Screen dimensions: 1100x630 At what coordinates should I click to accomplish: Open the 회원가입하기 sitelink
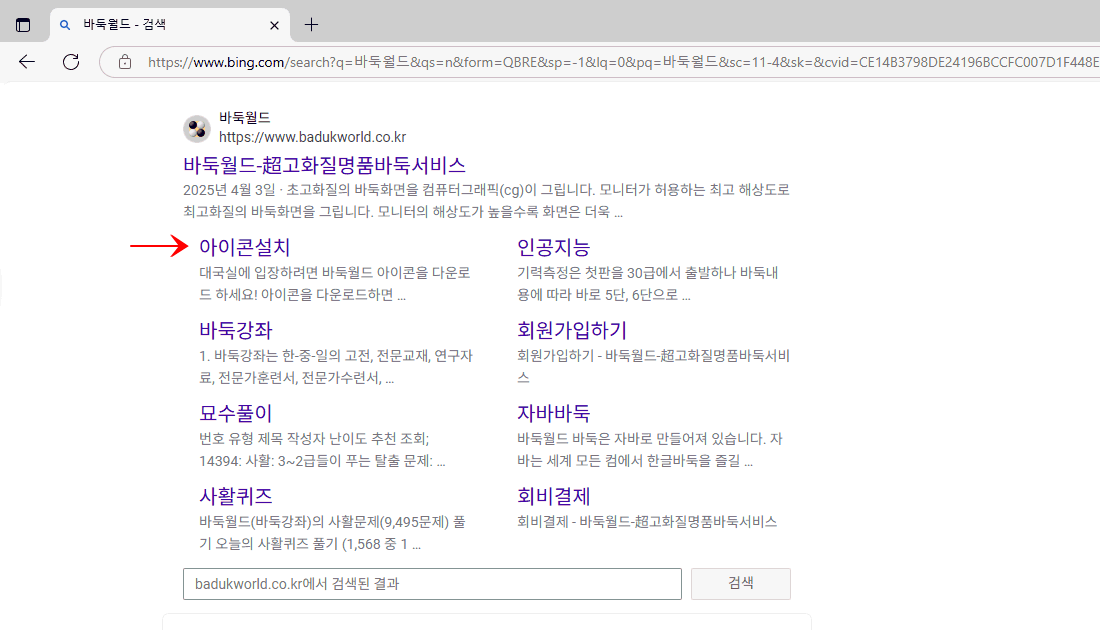point(572,330)
